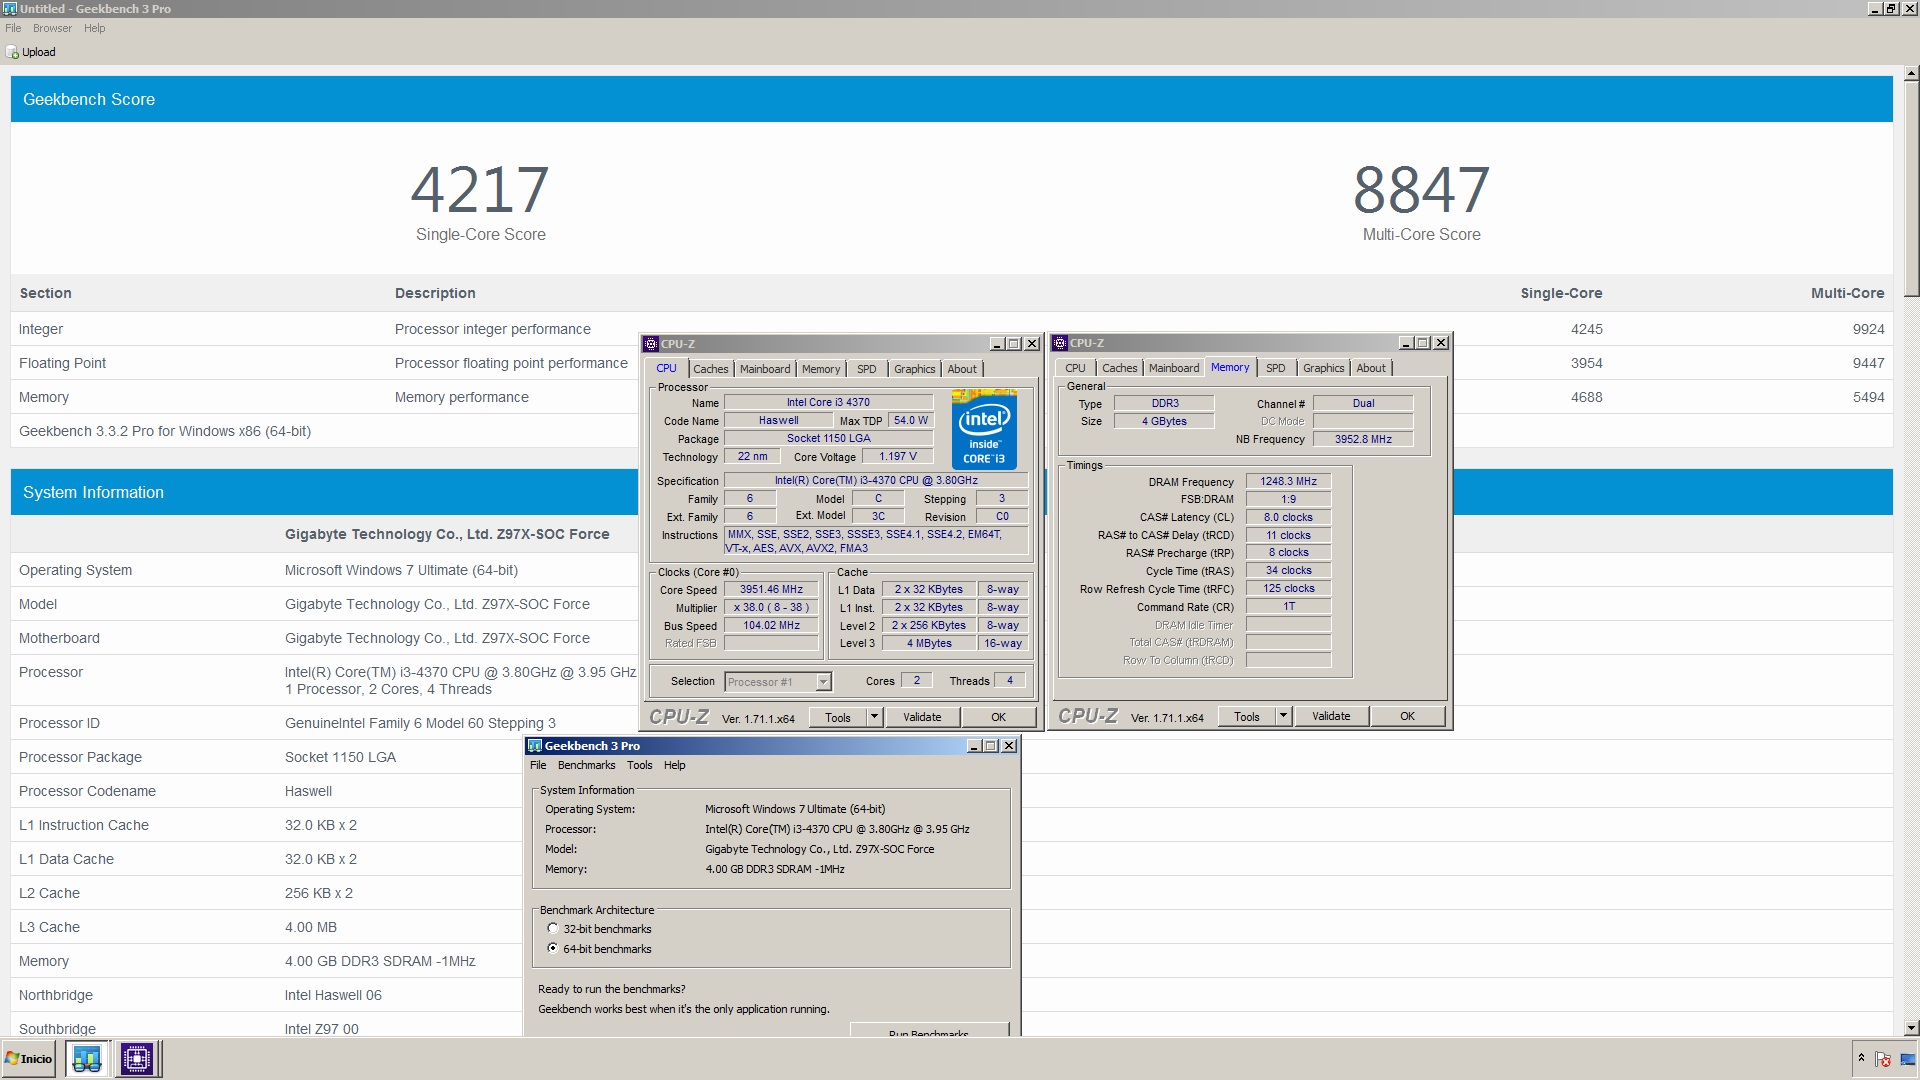The image size is (1920, 1080).
Task: Click the scrollbar up arrow in main window
Action: (x=1911, y=73)
